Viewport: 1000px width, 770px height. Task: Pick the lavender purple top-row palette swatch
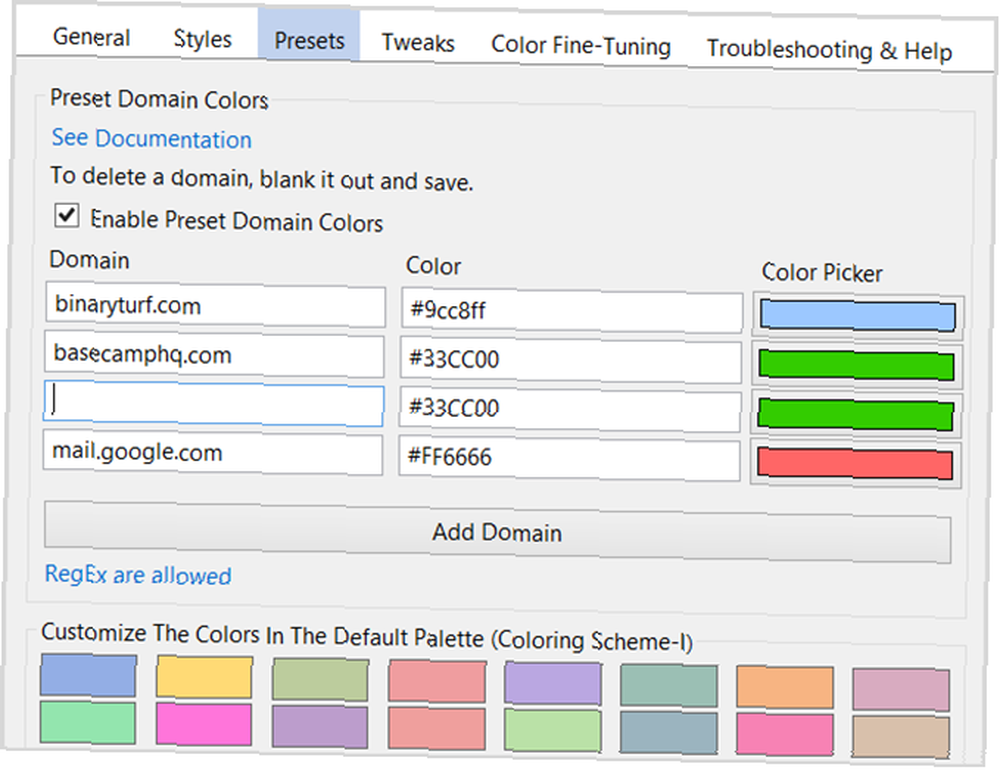pos(553,683)
